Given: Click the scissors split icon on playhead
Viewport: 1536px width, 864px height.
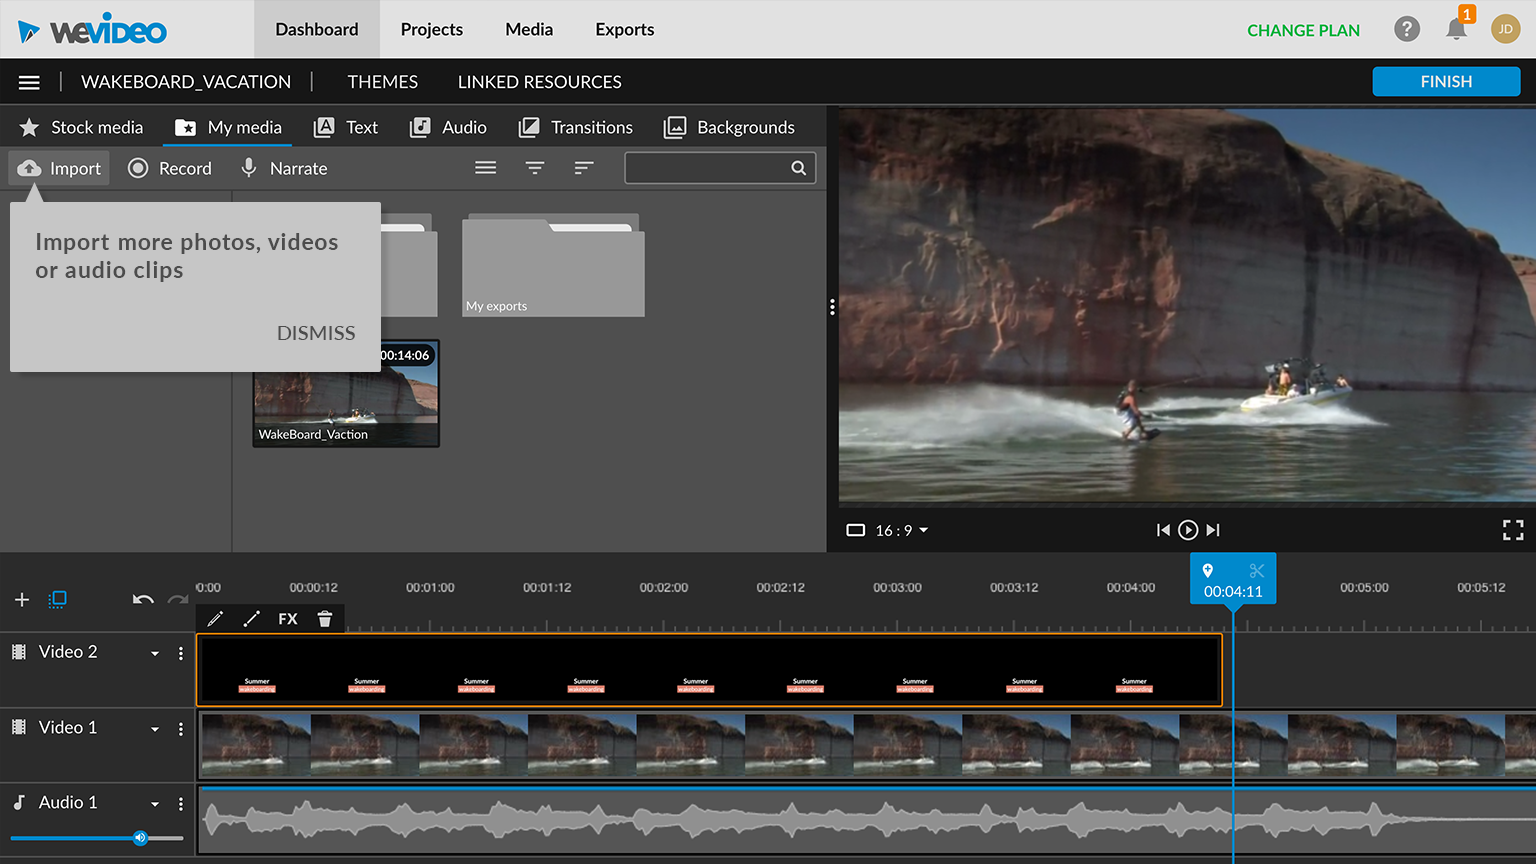Looking at the screenshot, I should coord(1257,571).
